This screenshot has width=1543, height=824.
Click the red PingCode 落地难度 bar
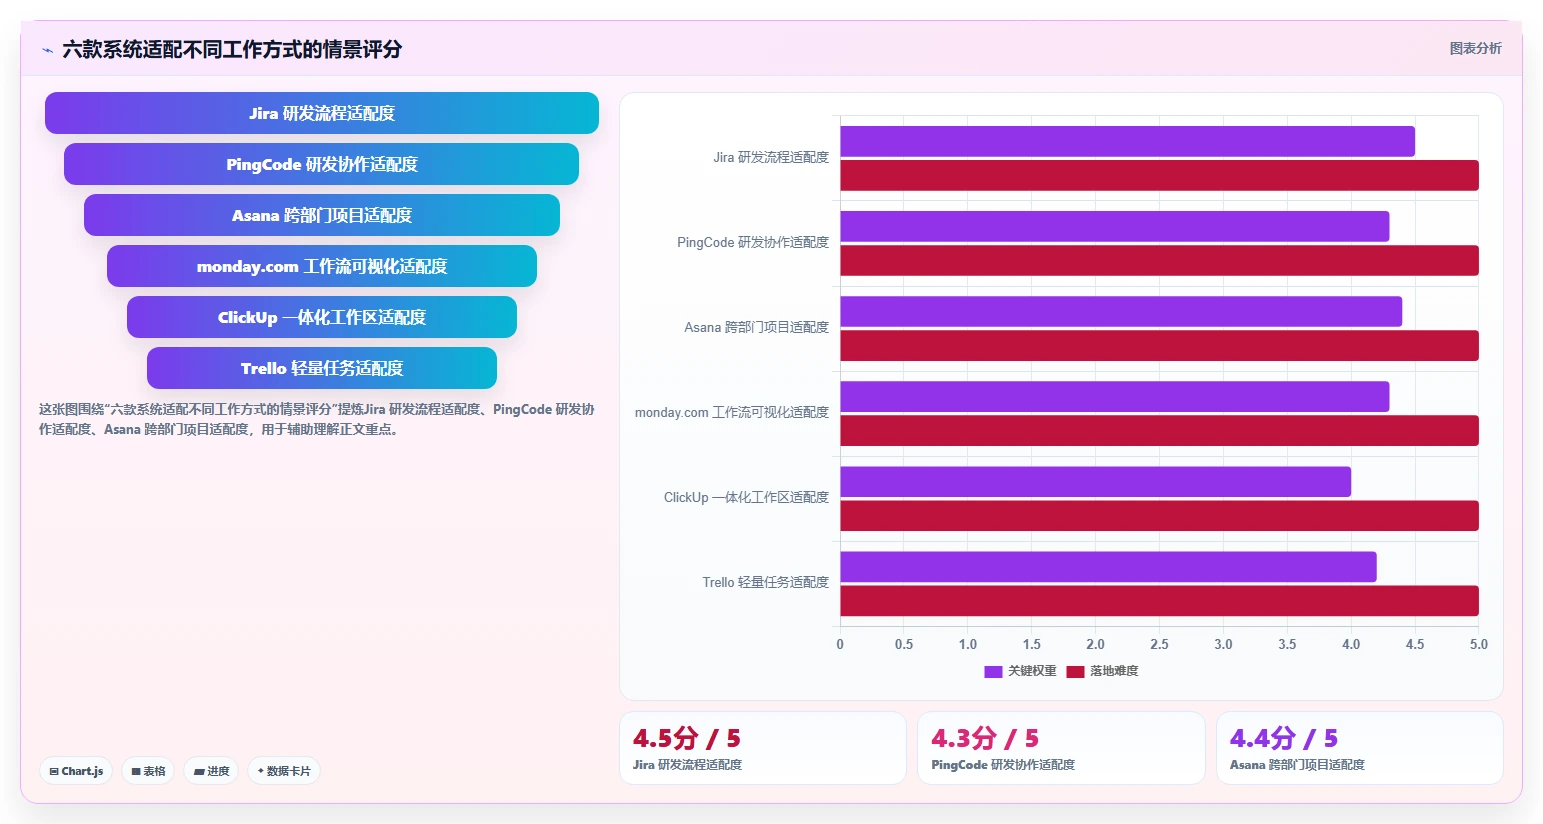point(1159,260)
